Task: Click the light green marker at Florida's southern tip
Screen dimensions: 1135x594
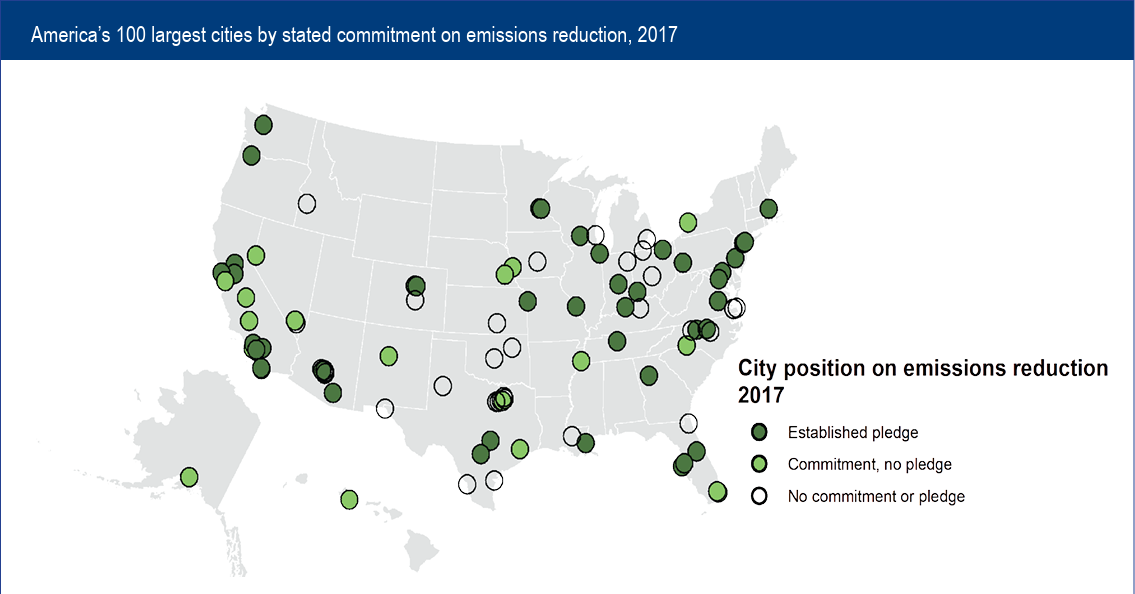Action: click(717, 491)
